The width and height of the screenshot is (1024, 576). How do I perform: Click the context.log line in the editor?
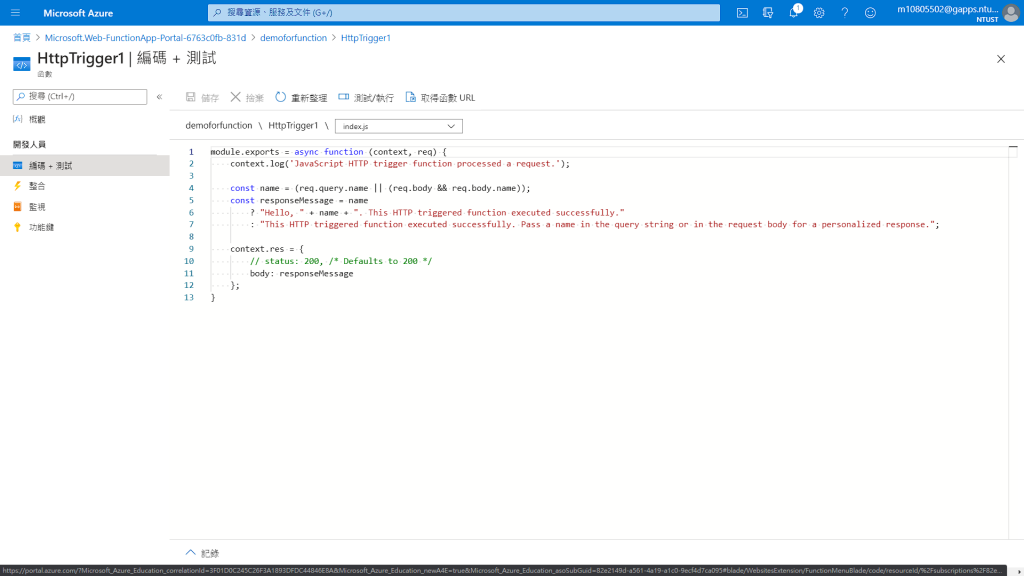point(400,163)
